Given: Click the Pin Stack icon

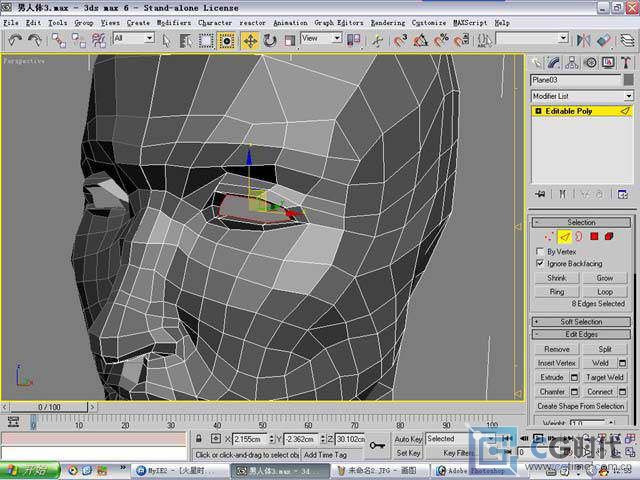Looking at the screenshot, I should (x=540, y=194).
